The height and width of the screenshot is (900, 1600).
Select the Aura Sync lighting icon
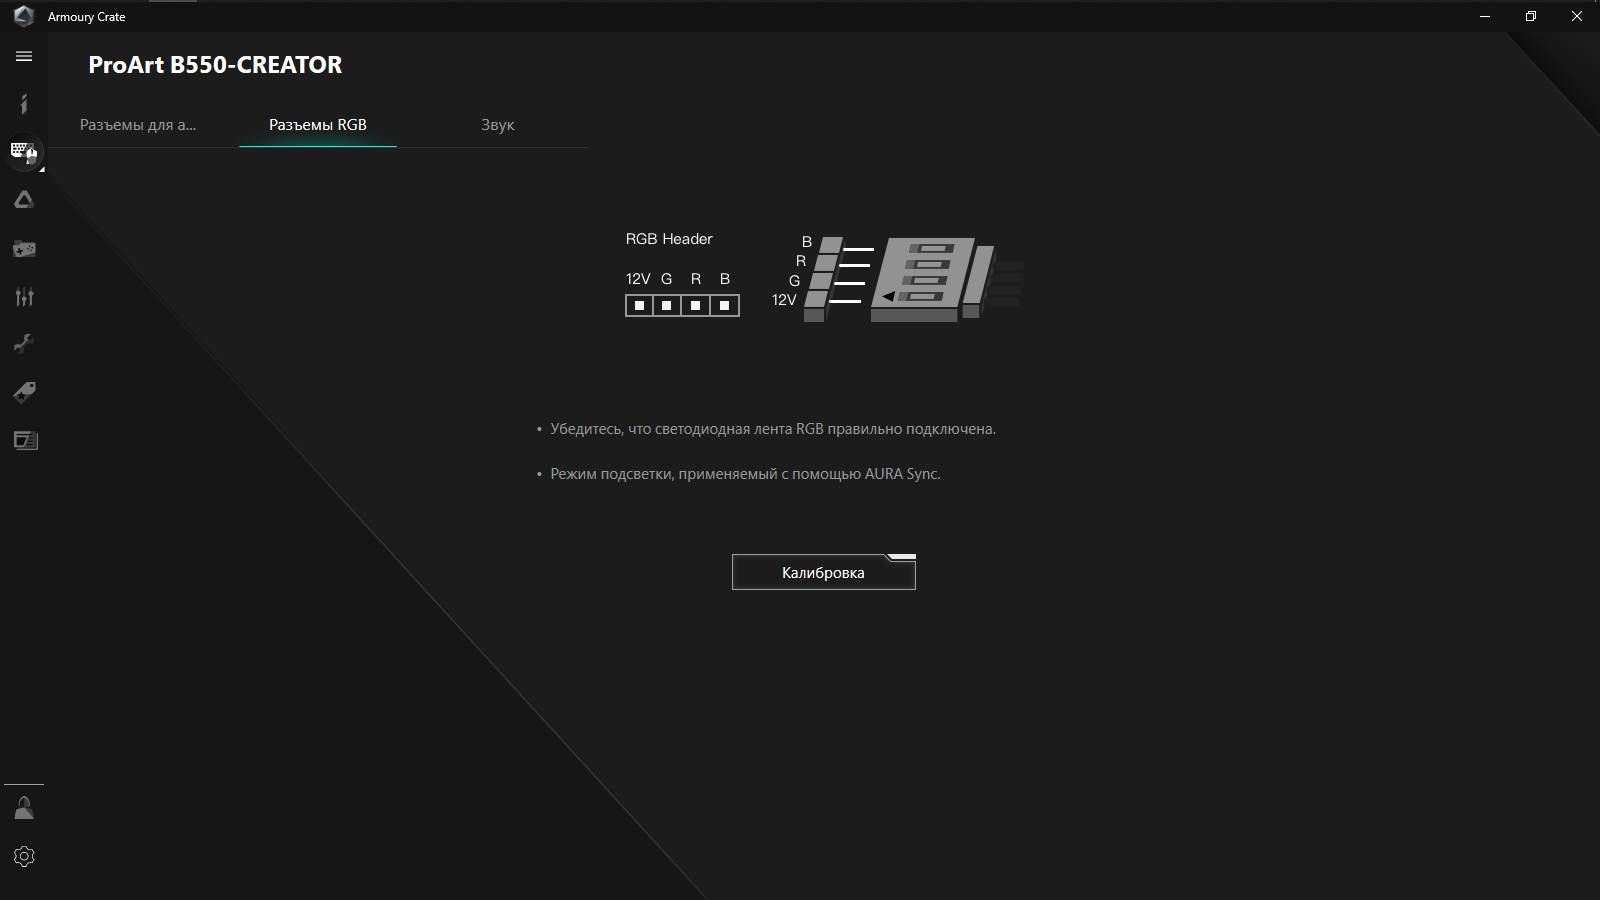(24, 199)
